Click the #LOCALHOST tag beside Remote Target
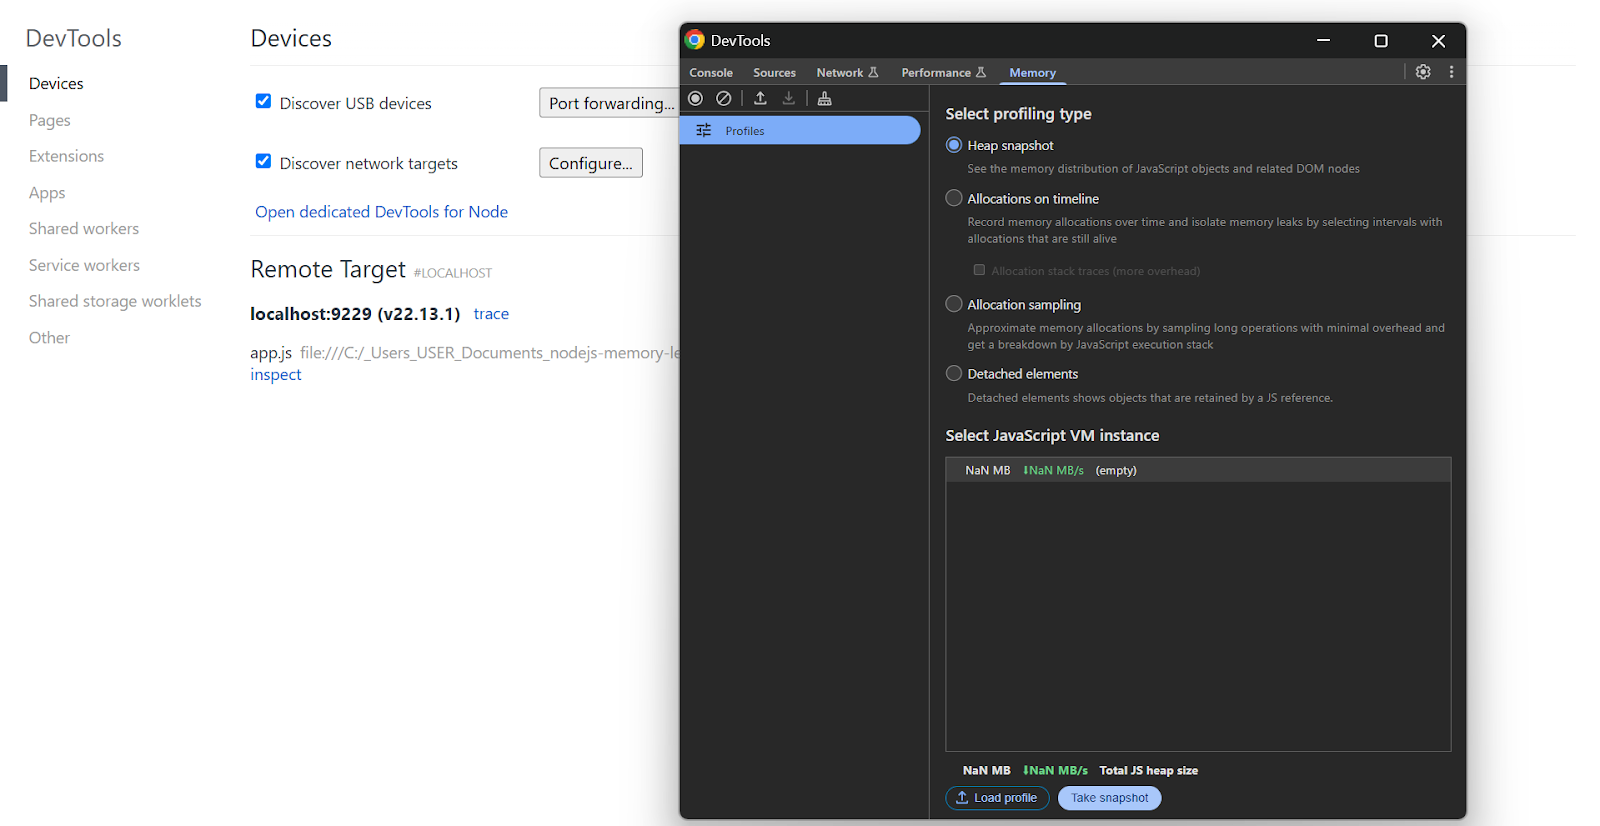 453,273
